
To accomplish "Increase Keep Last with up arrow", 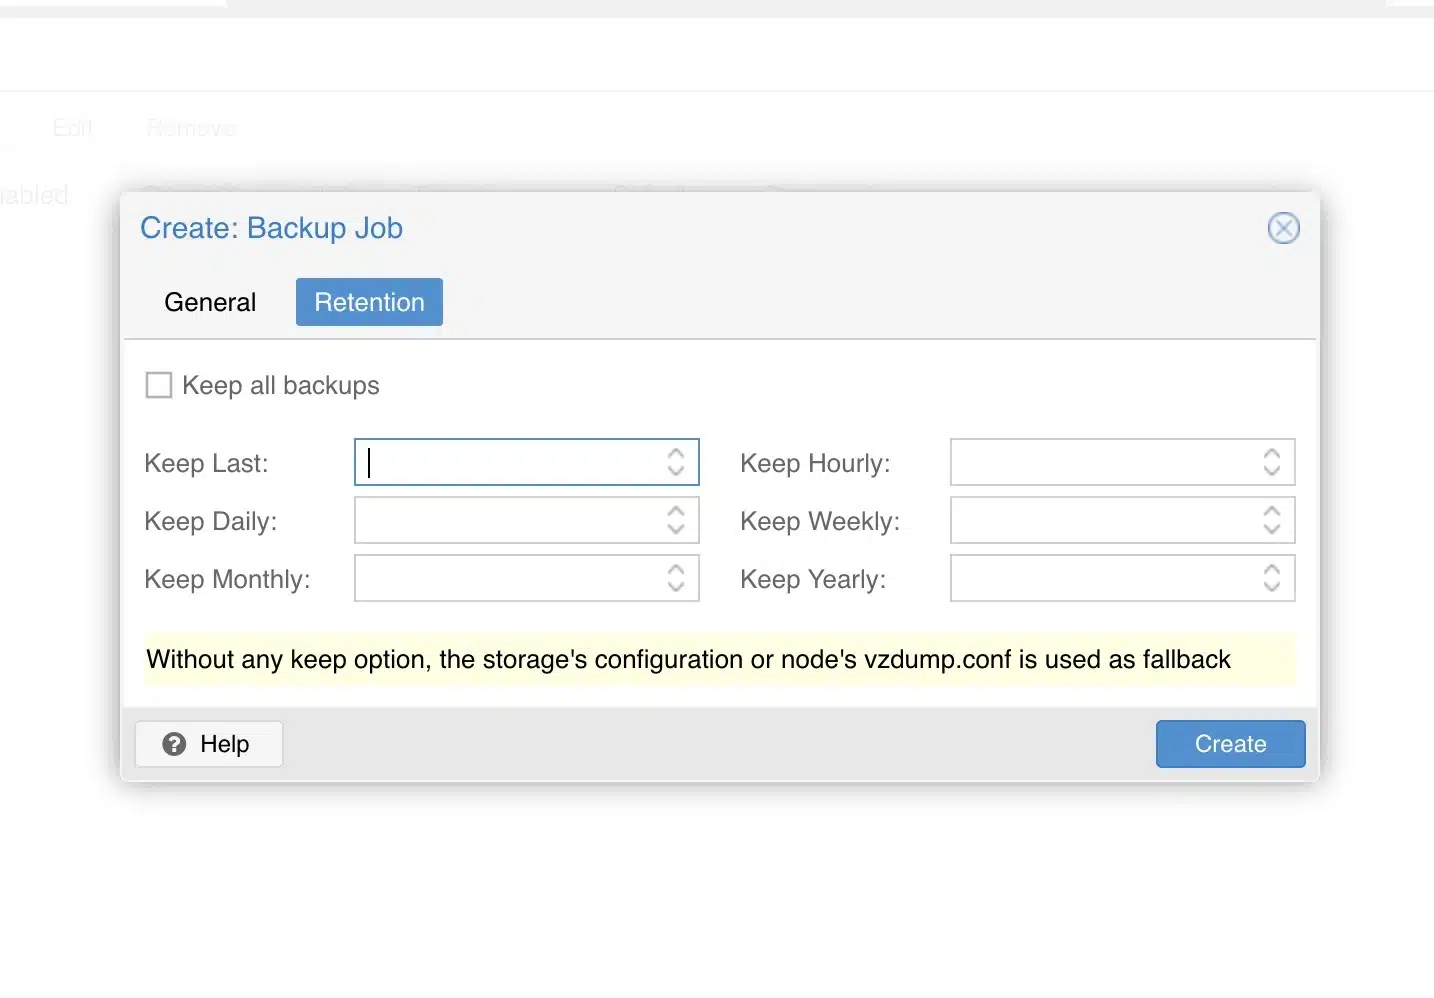I will [676, 453].
